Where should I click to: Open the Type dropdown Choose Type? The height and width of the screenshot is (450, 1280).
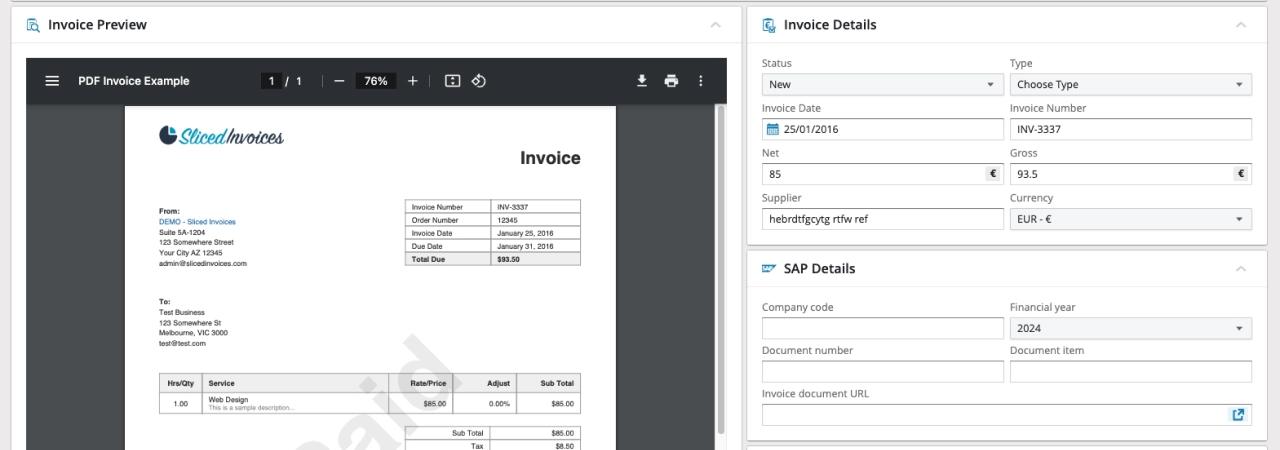coord(1131,84)
